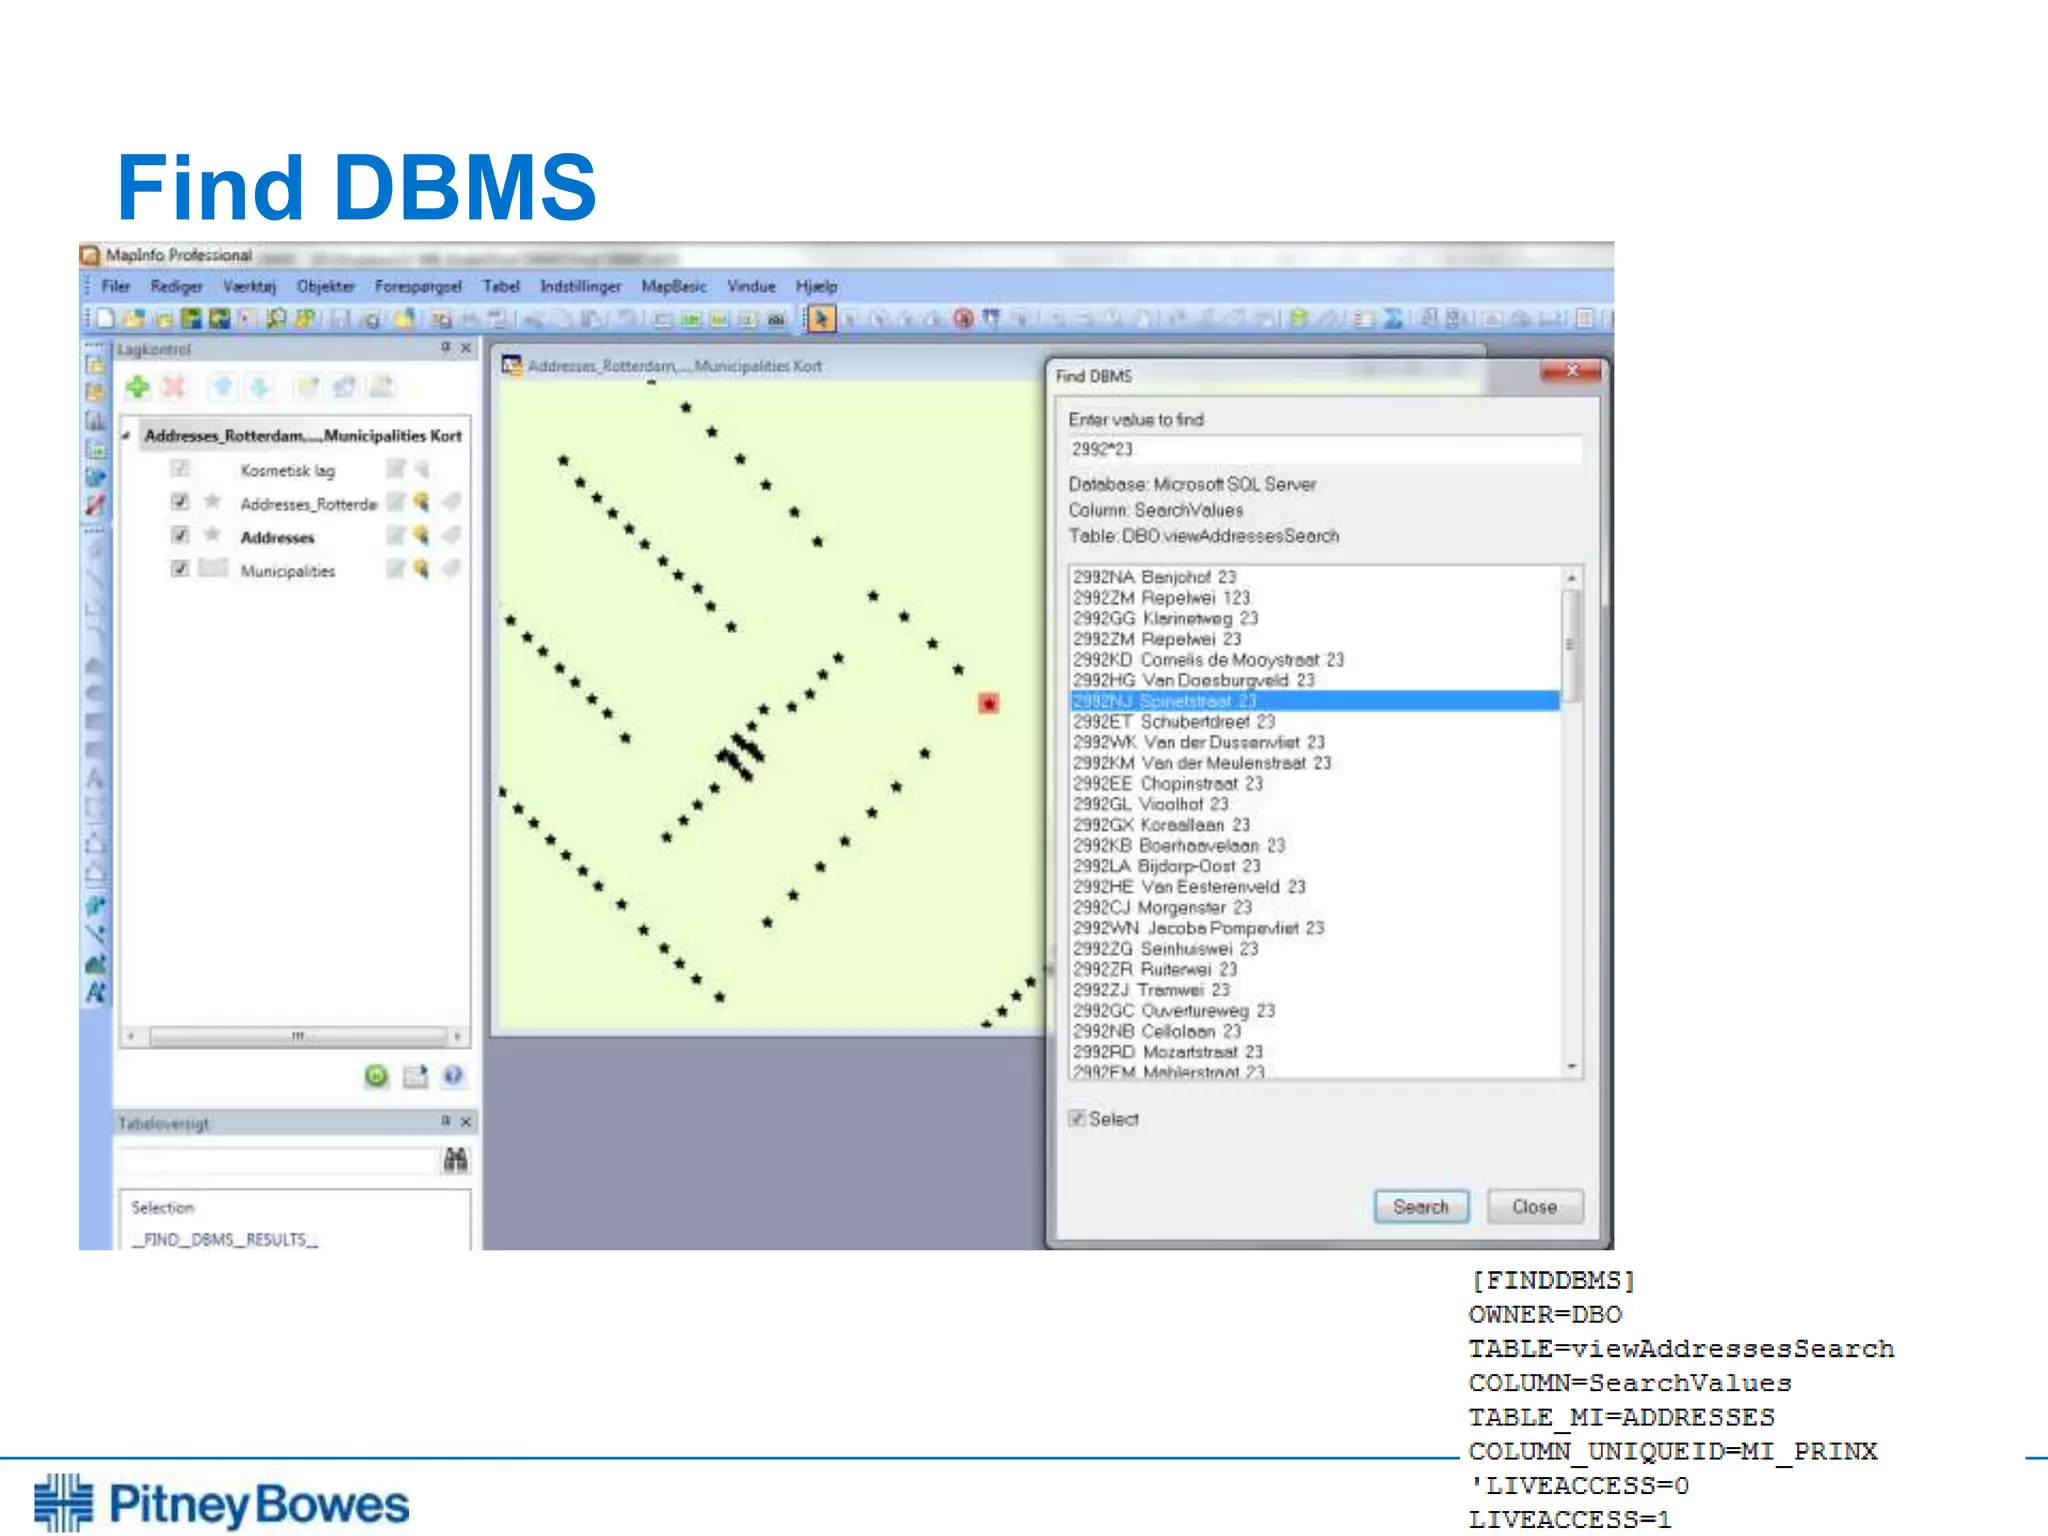Click the results list scrollbar down arrow
2048x1536 pixels.
[x=1572, y=1067]
